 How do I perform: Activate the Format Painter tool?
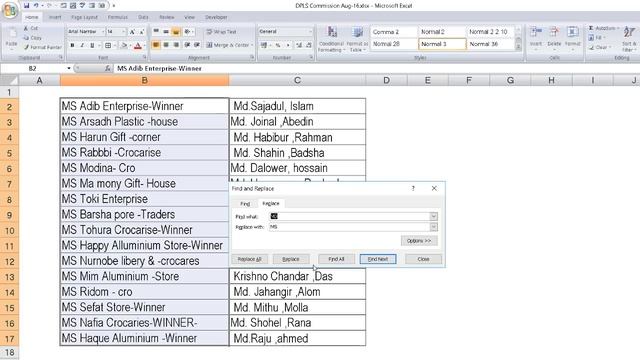point(42,47)
